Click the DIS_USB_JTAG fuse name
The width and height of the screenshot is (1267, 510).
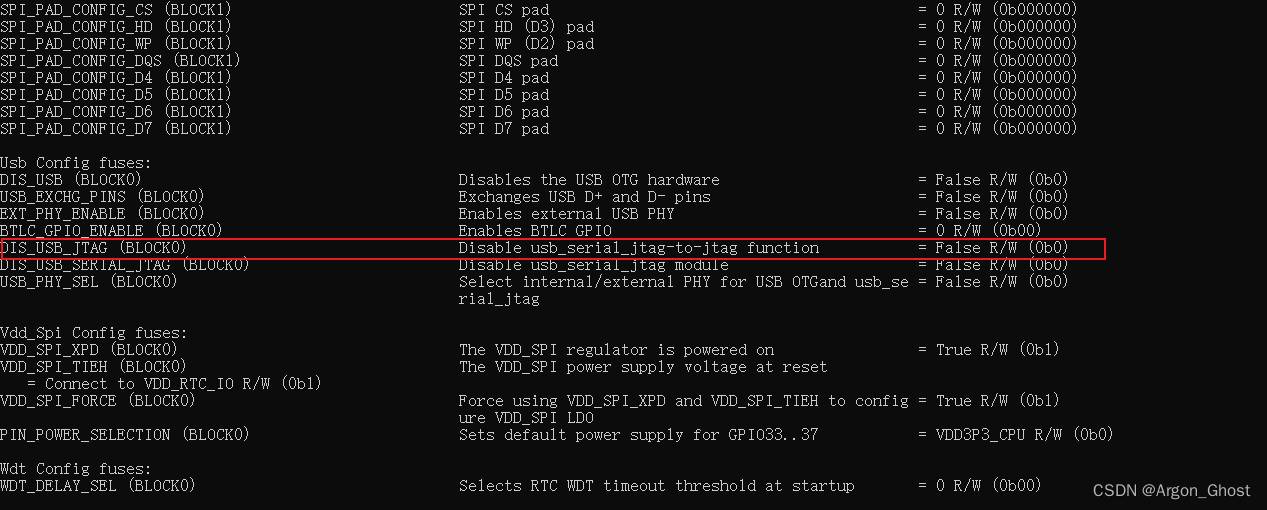[54, 248]
